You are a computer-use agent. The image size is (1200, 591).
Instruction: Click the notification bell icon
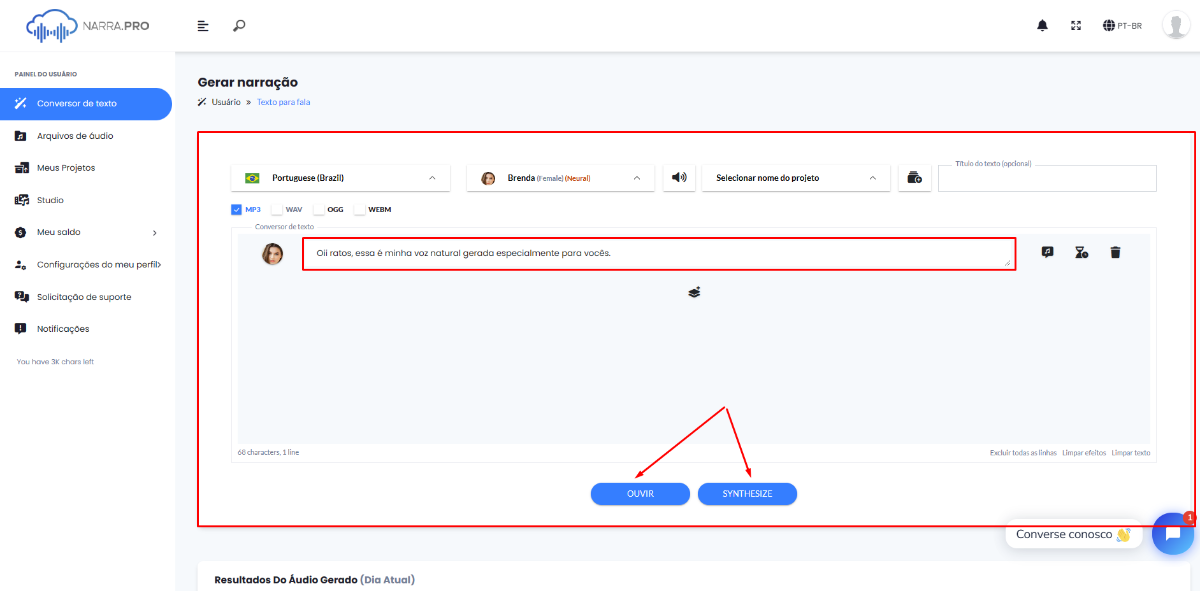(1043, 26)
